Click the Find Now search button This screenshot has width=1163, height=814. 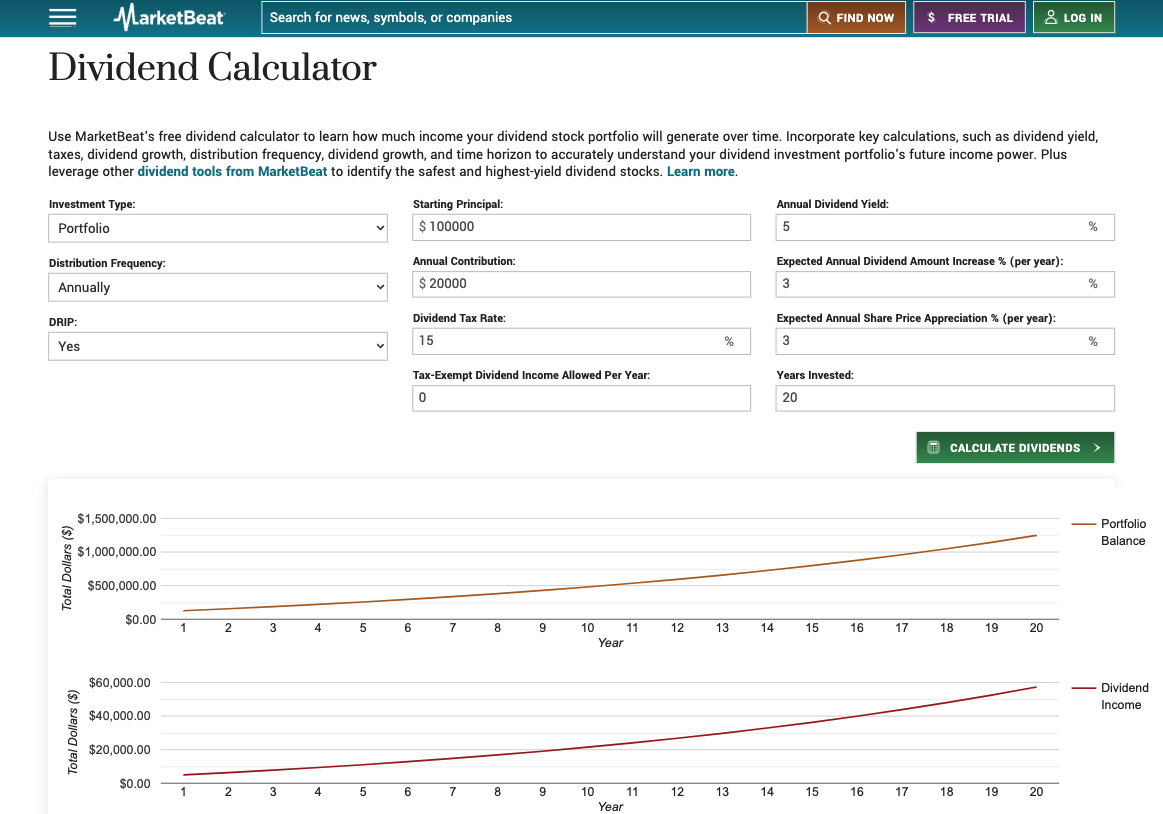coord(856,18)
